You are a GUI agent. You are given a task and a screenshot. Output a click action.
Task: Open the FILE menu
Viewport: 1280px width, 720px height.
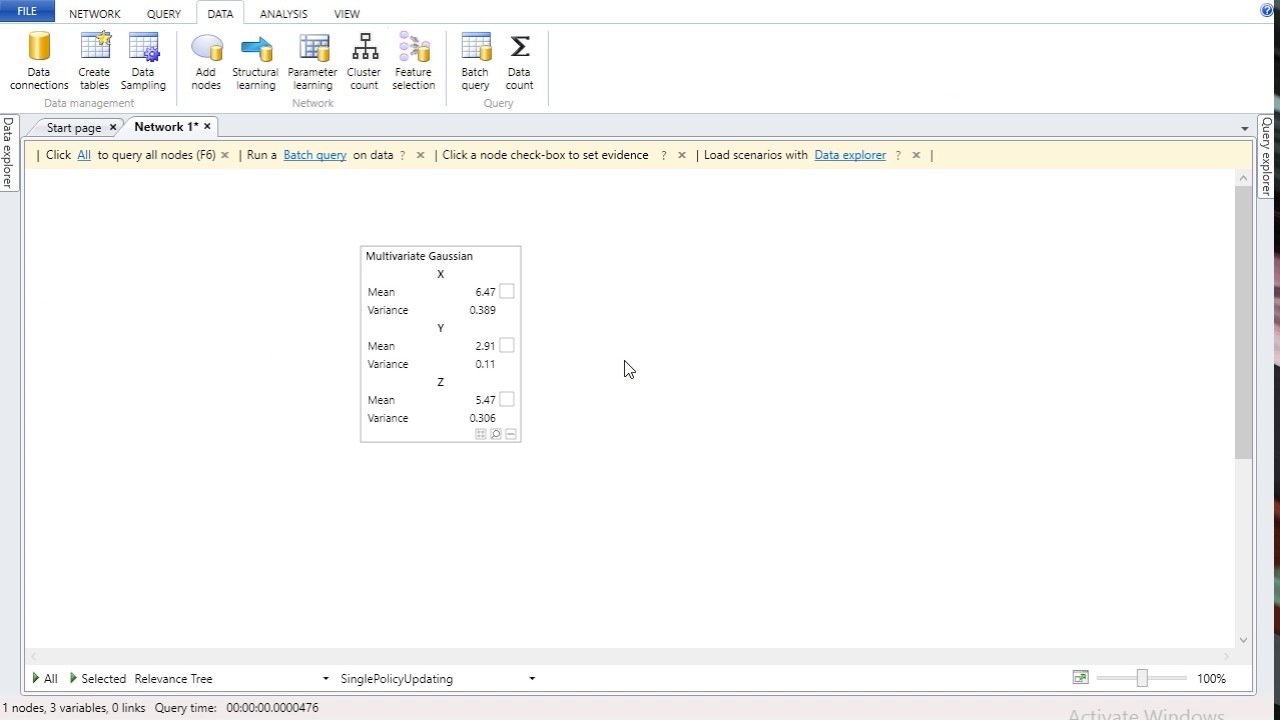click(x=27, y=11)
